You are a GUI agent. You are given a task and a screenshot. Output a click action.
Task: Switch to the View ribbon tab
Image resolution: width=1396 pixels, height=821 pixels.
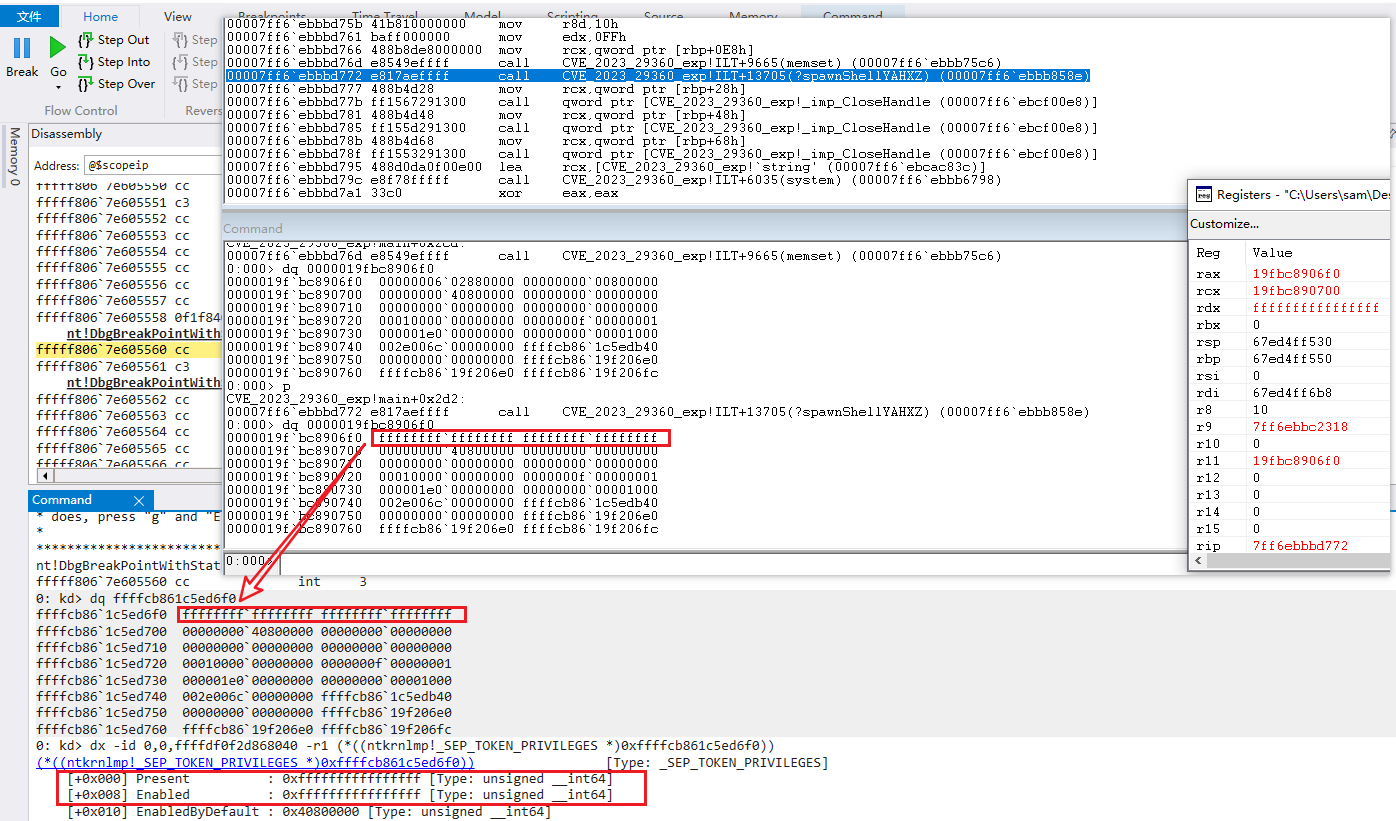tap(178, 17)
